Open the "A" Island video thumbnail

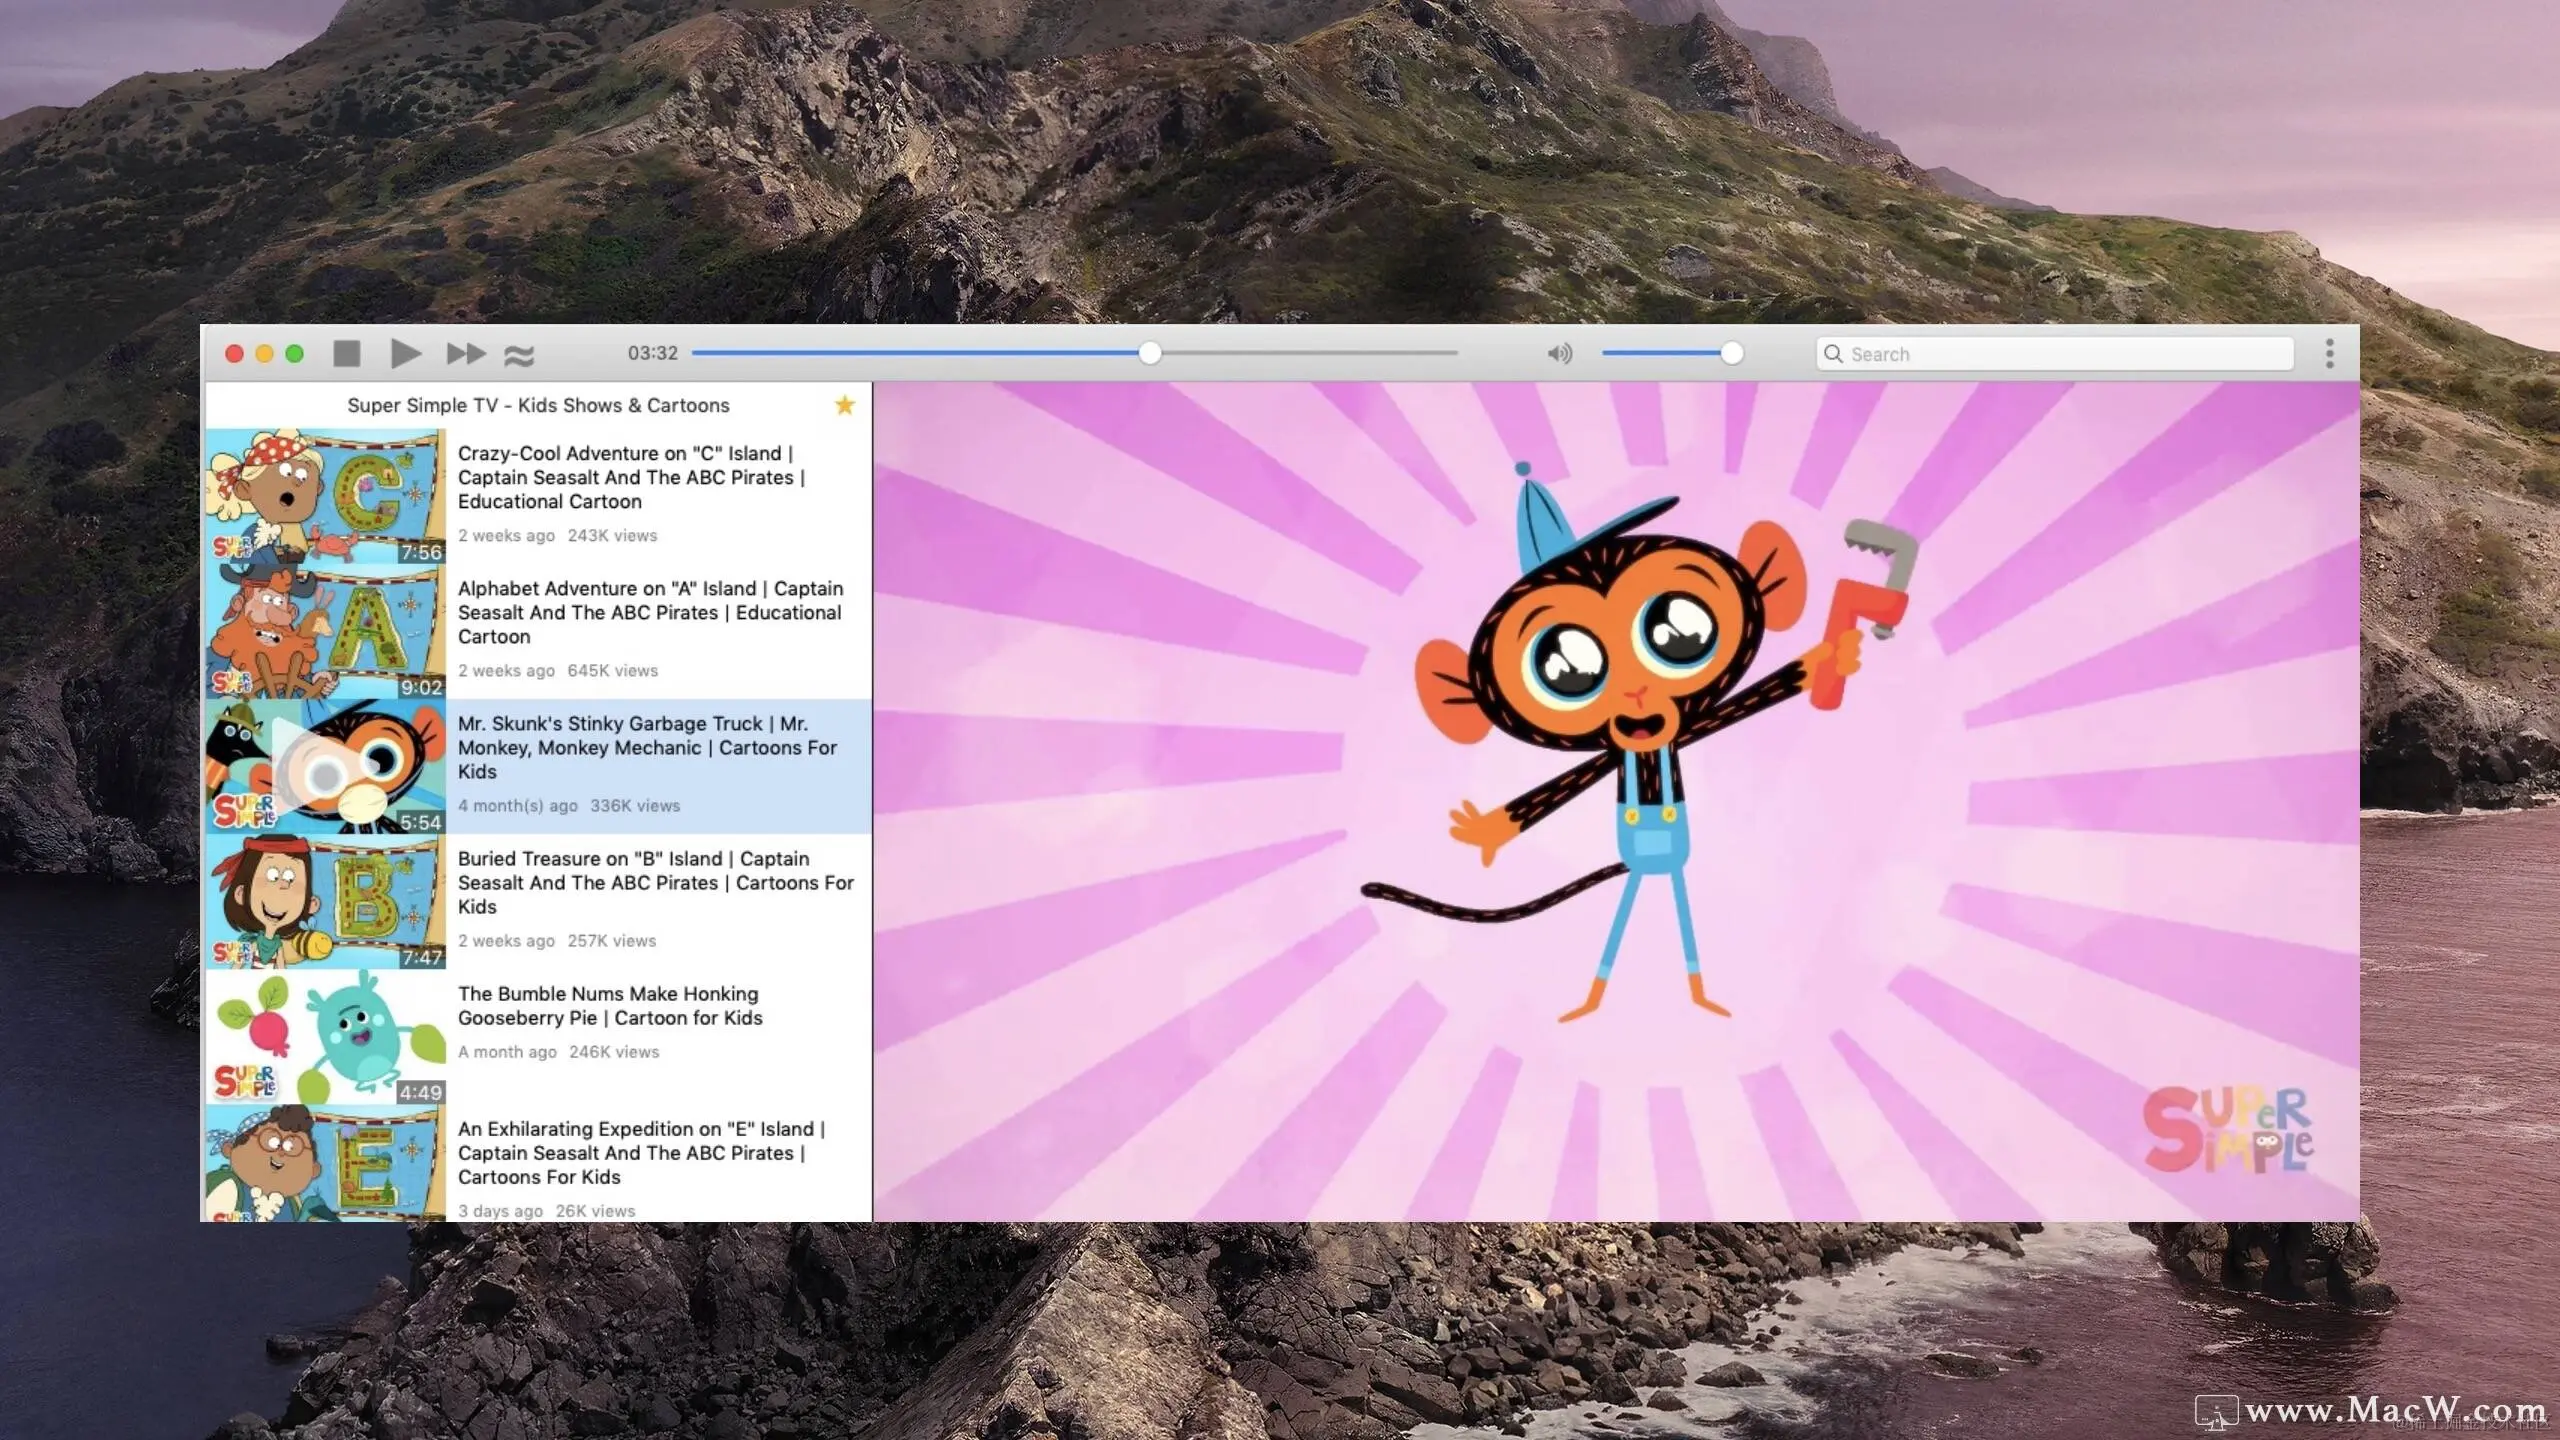325,631
